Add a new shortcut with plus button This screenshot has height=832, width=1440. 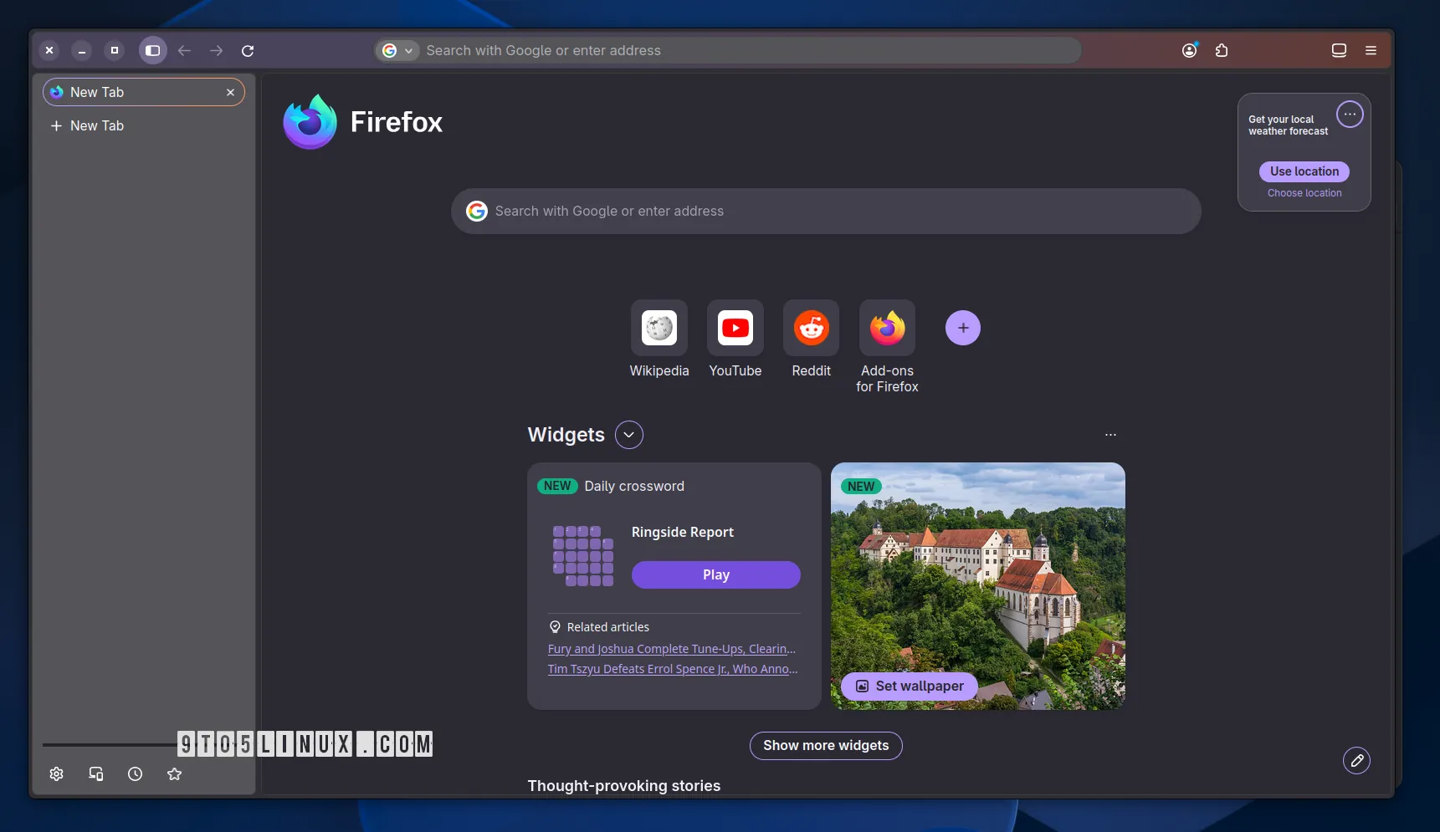963,328
